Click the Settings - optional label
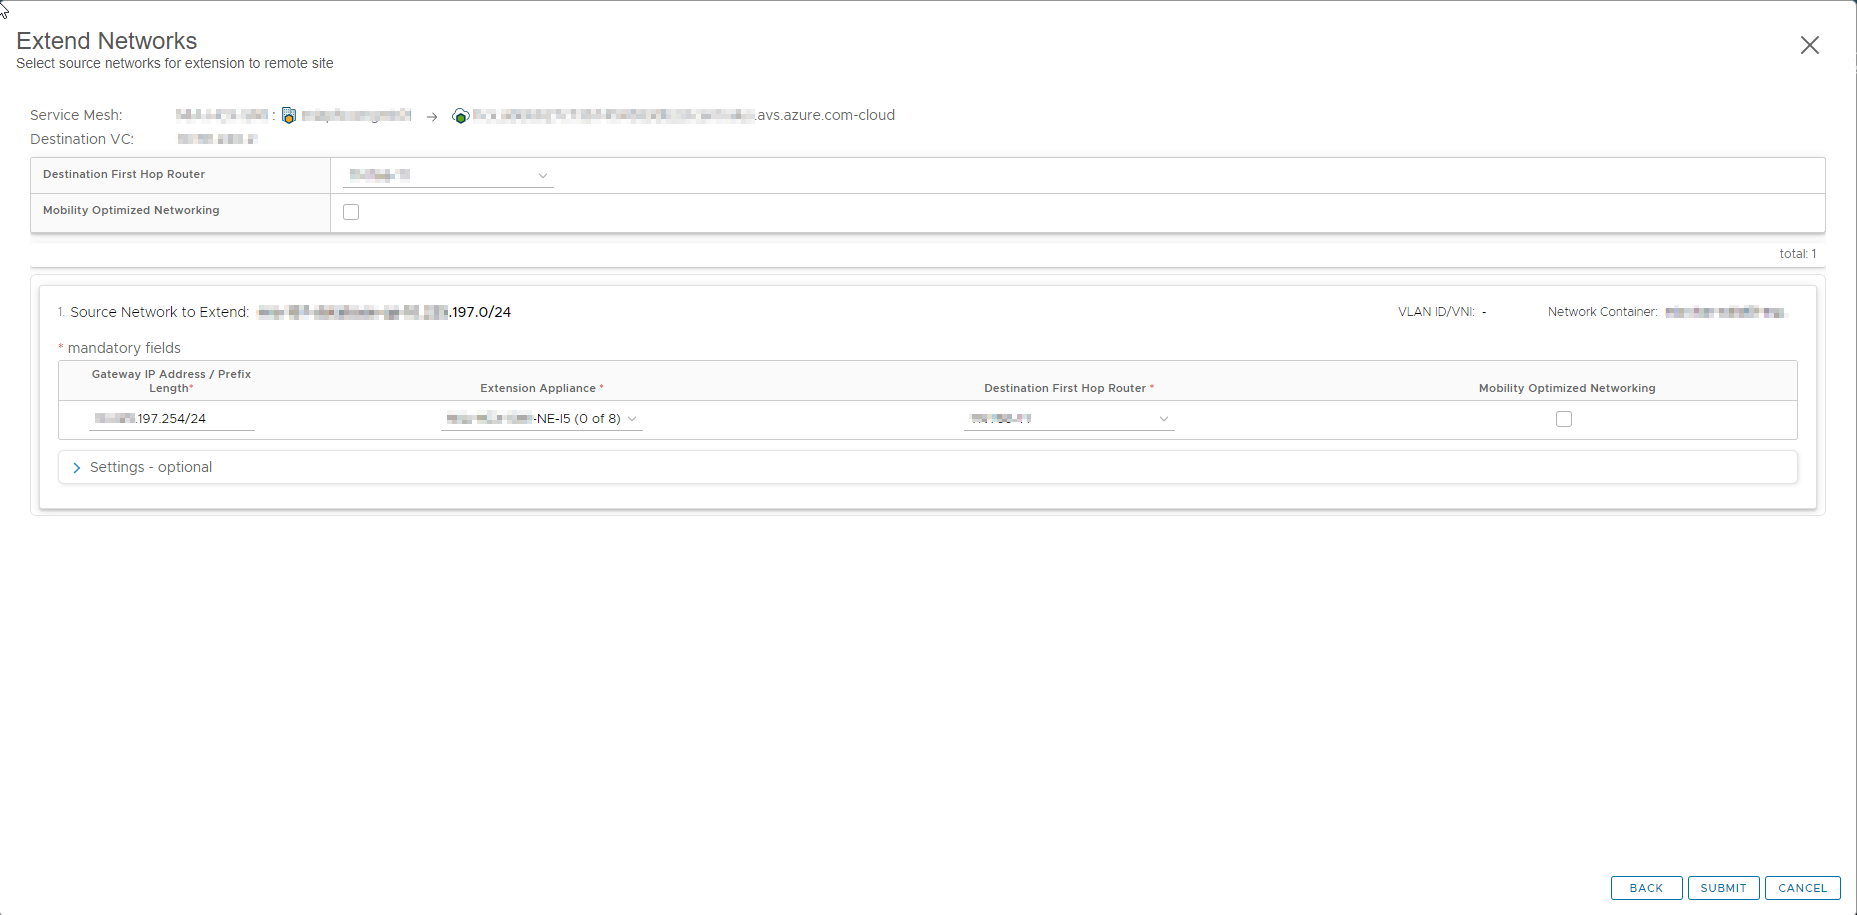 tap(151, 467)
